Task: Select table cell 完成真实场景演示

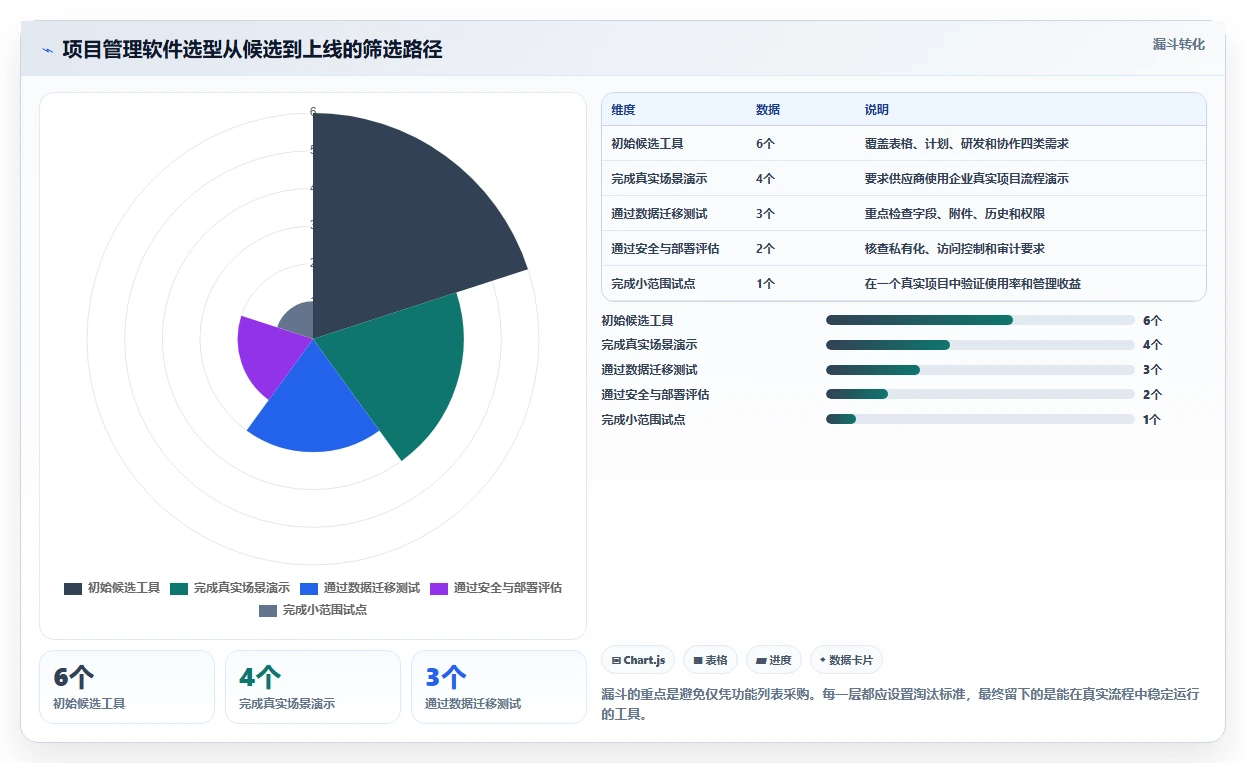Action: click(659, 179)
